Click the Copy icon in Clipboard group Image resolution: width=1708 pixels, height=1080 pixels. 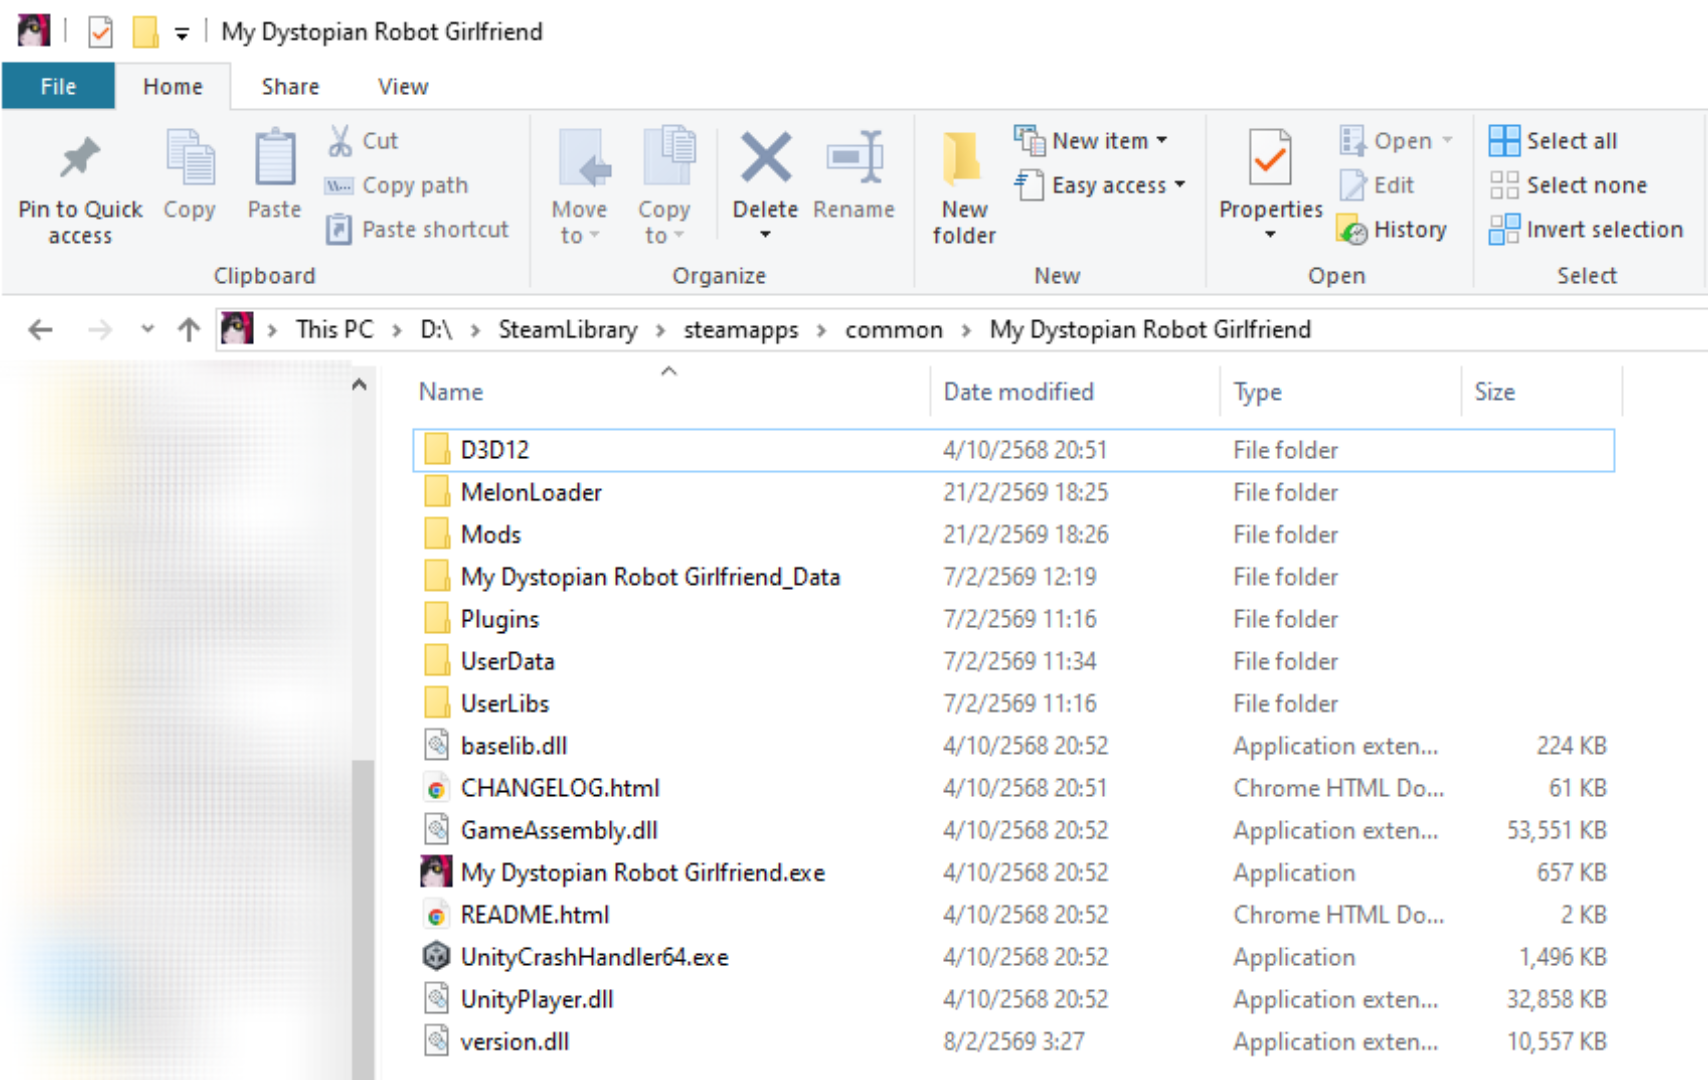190,158
